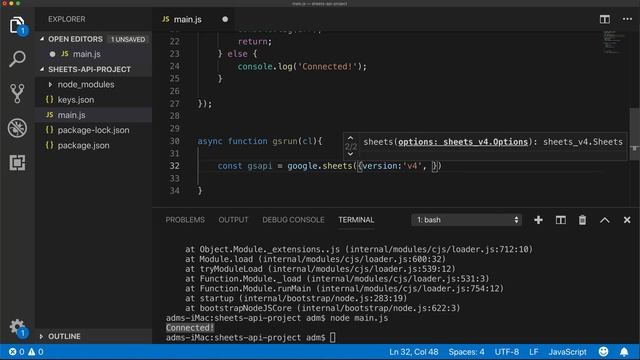Select main.js in the project tree
The width and height of the screenshot is (640, 360).
click(x=93, y=115)
